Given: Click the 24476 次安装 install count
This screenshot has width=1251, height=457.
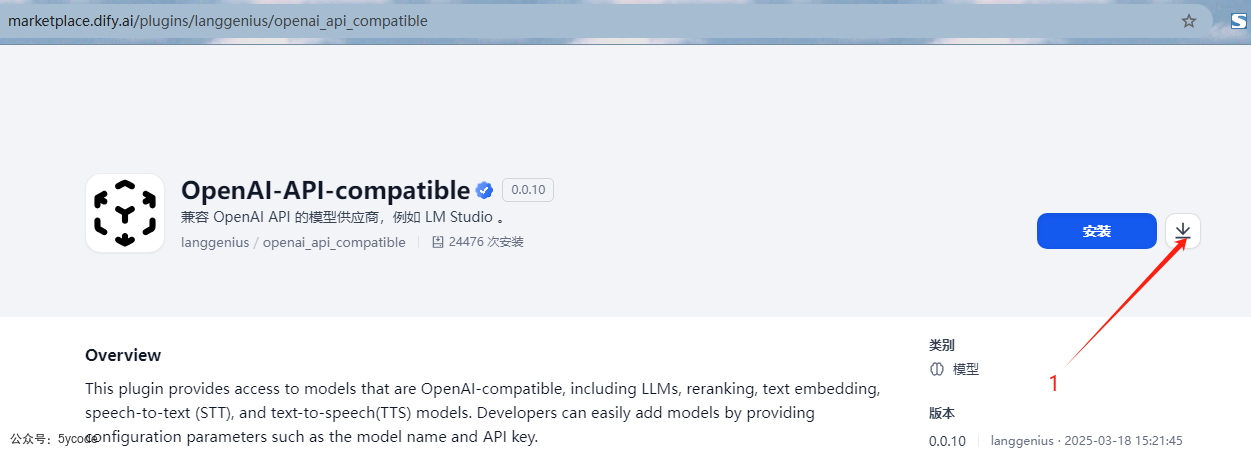Looking at the screenshot, I should 486,242.
